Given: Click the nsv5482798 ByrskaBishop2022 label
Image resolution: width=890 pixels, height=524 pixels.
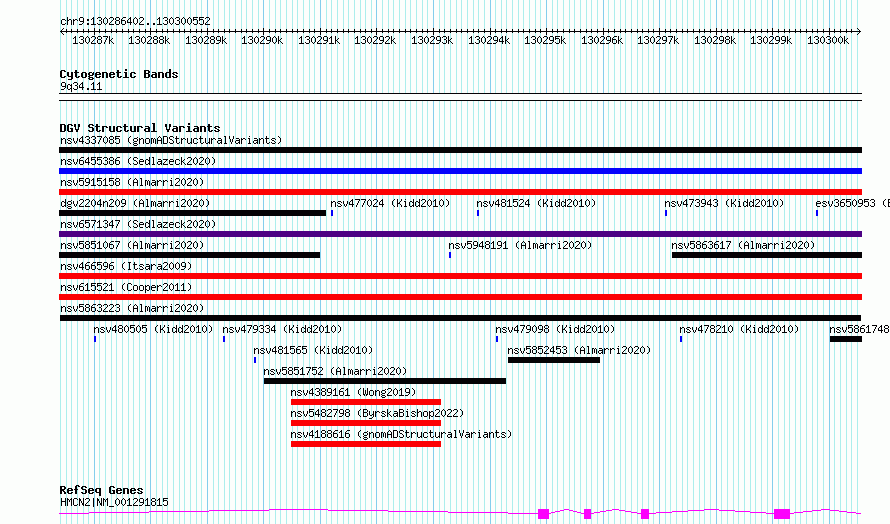Looking at the screenshot, I should coord(377,413).
